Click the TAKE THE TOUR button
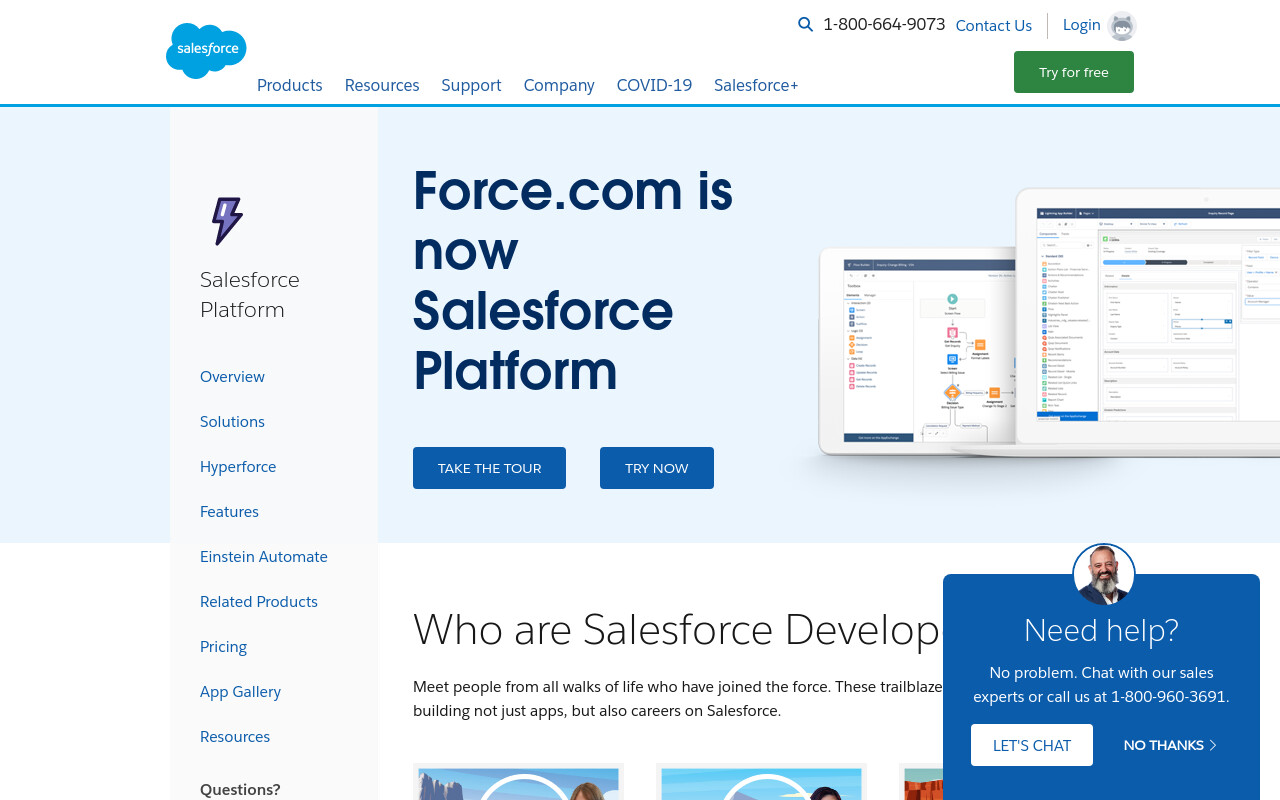This screenshot has height=800, width=1280. tap(489, 468)
